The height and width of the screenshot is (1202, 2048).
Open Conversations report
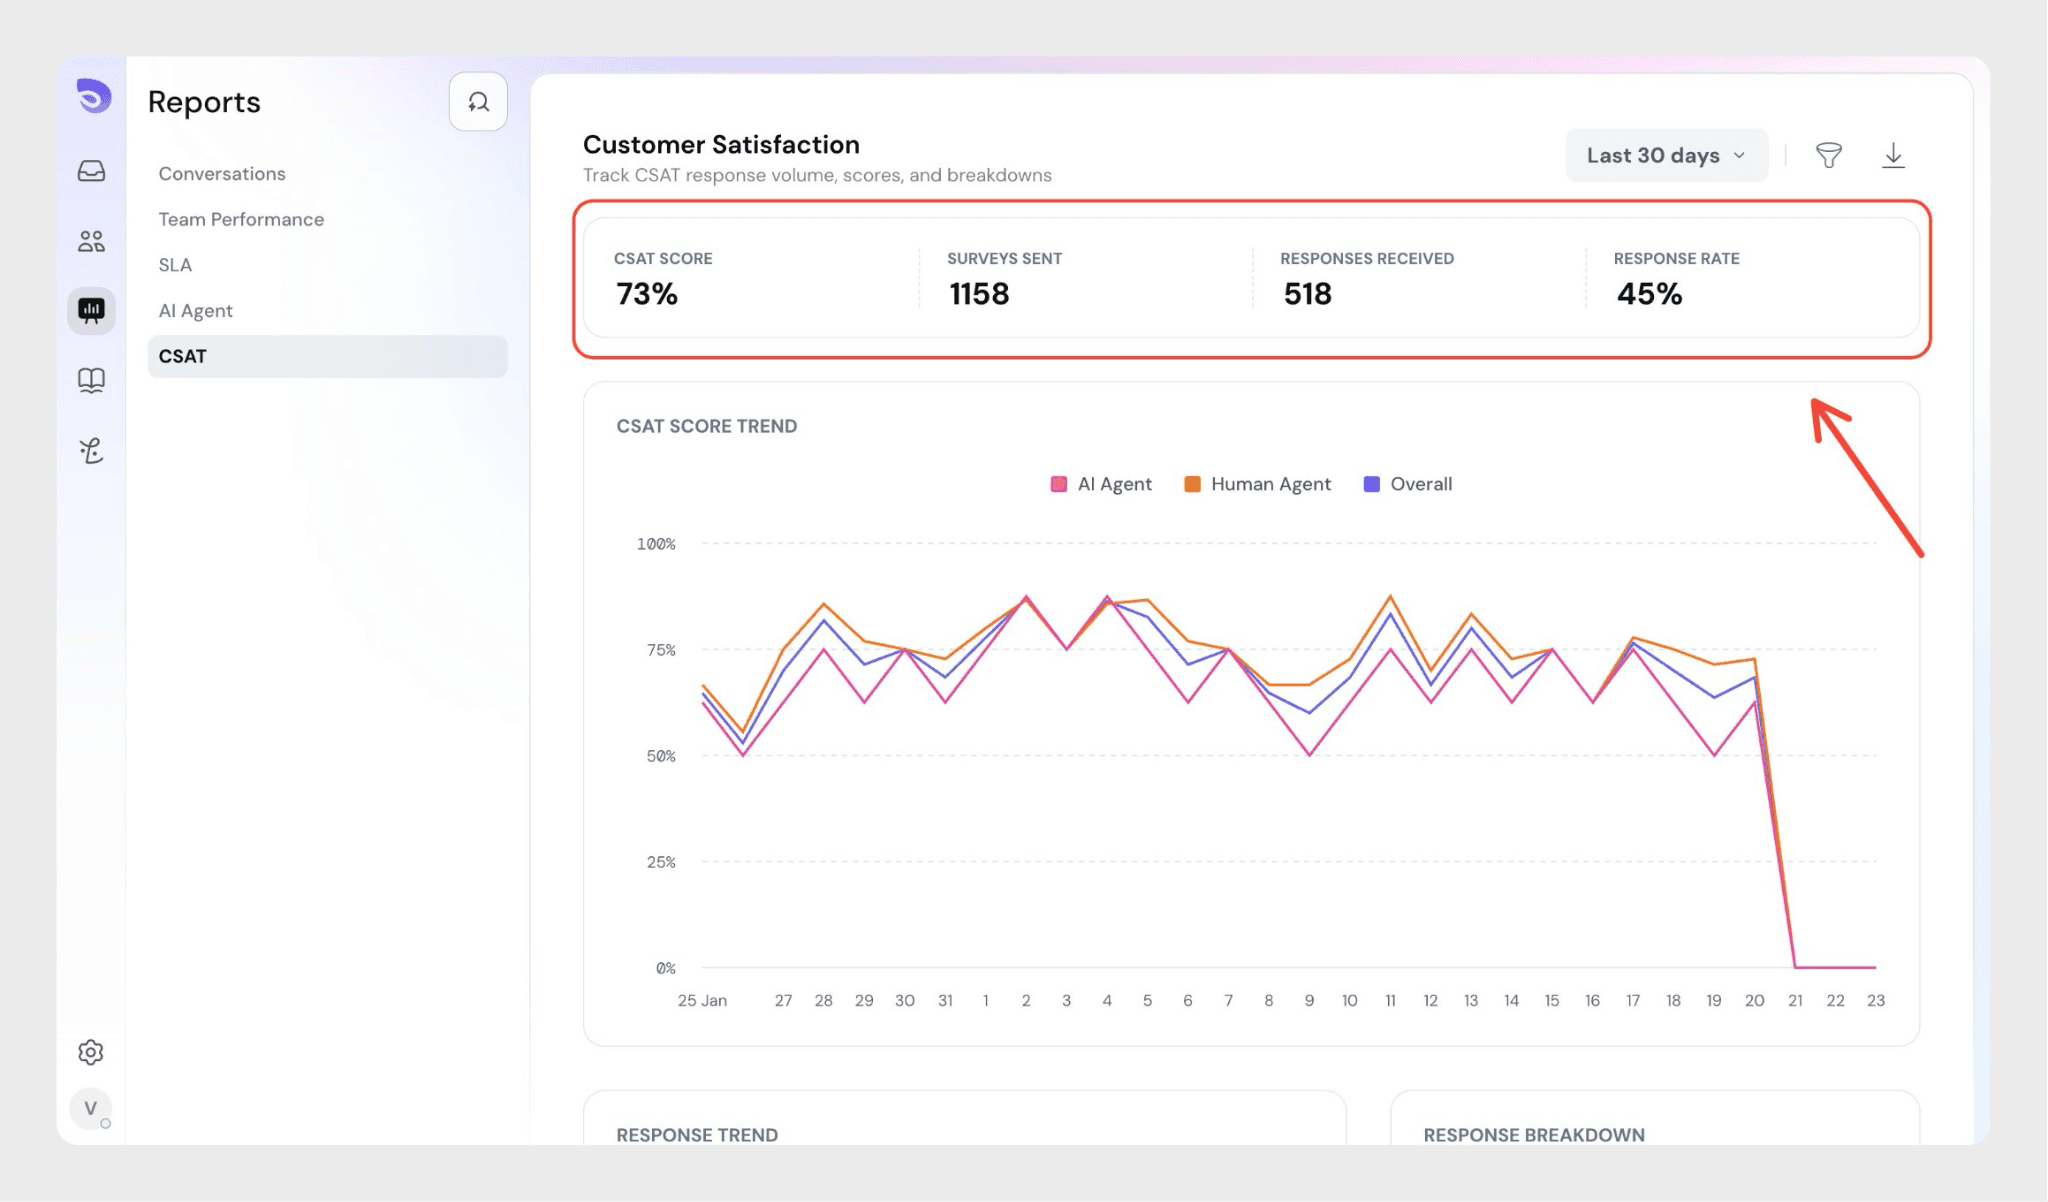[222, 174]
